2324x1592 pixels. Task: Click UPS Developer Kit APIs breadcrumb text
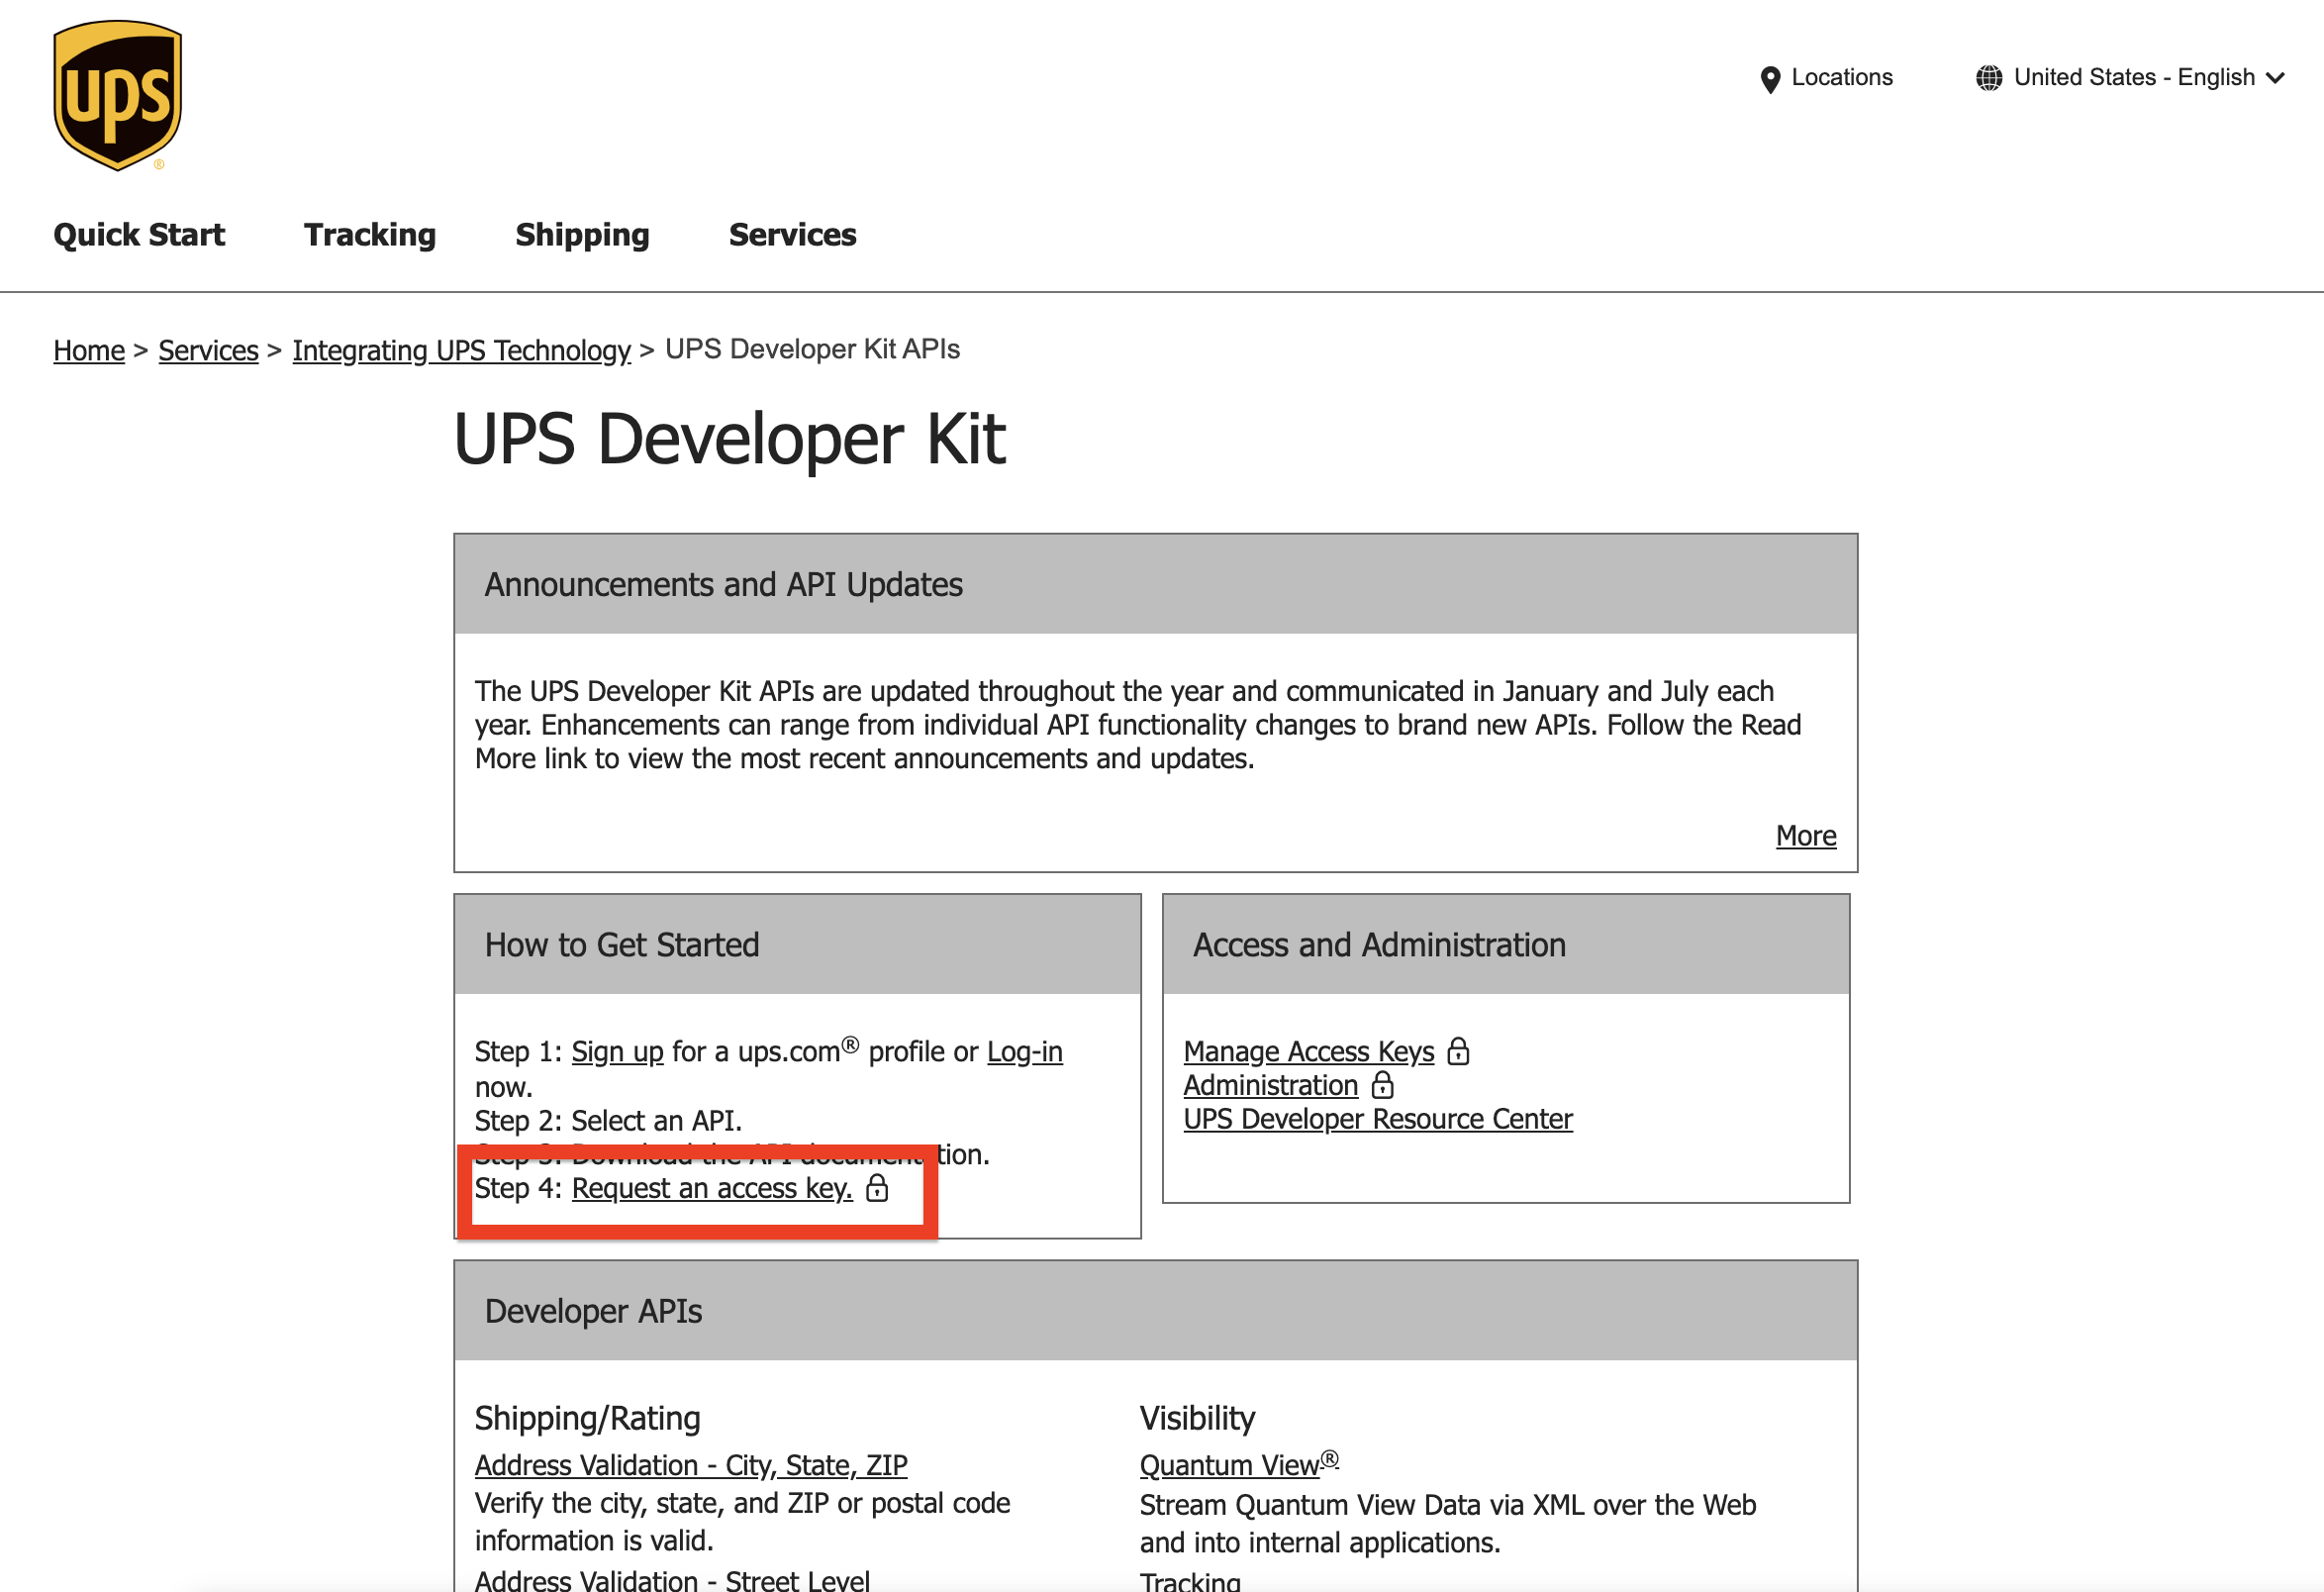(812, 349)
